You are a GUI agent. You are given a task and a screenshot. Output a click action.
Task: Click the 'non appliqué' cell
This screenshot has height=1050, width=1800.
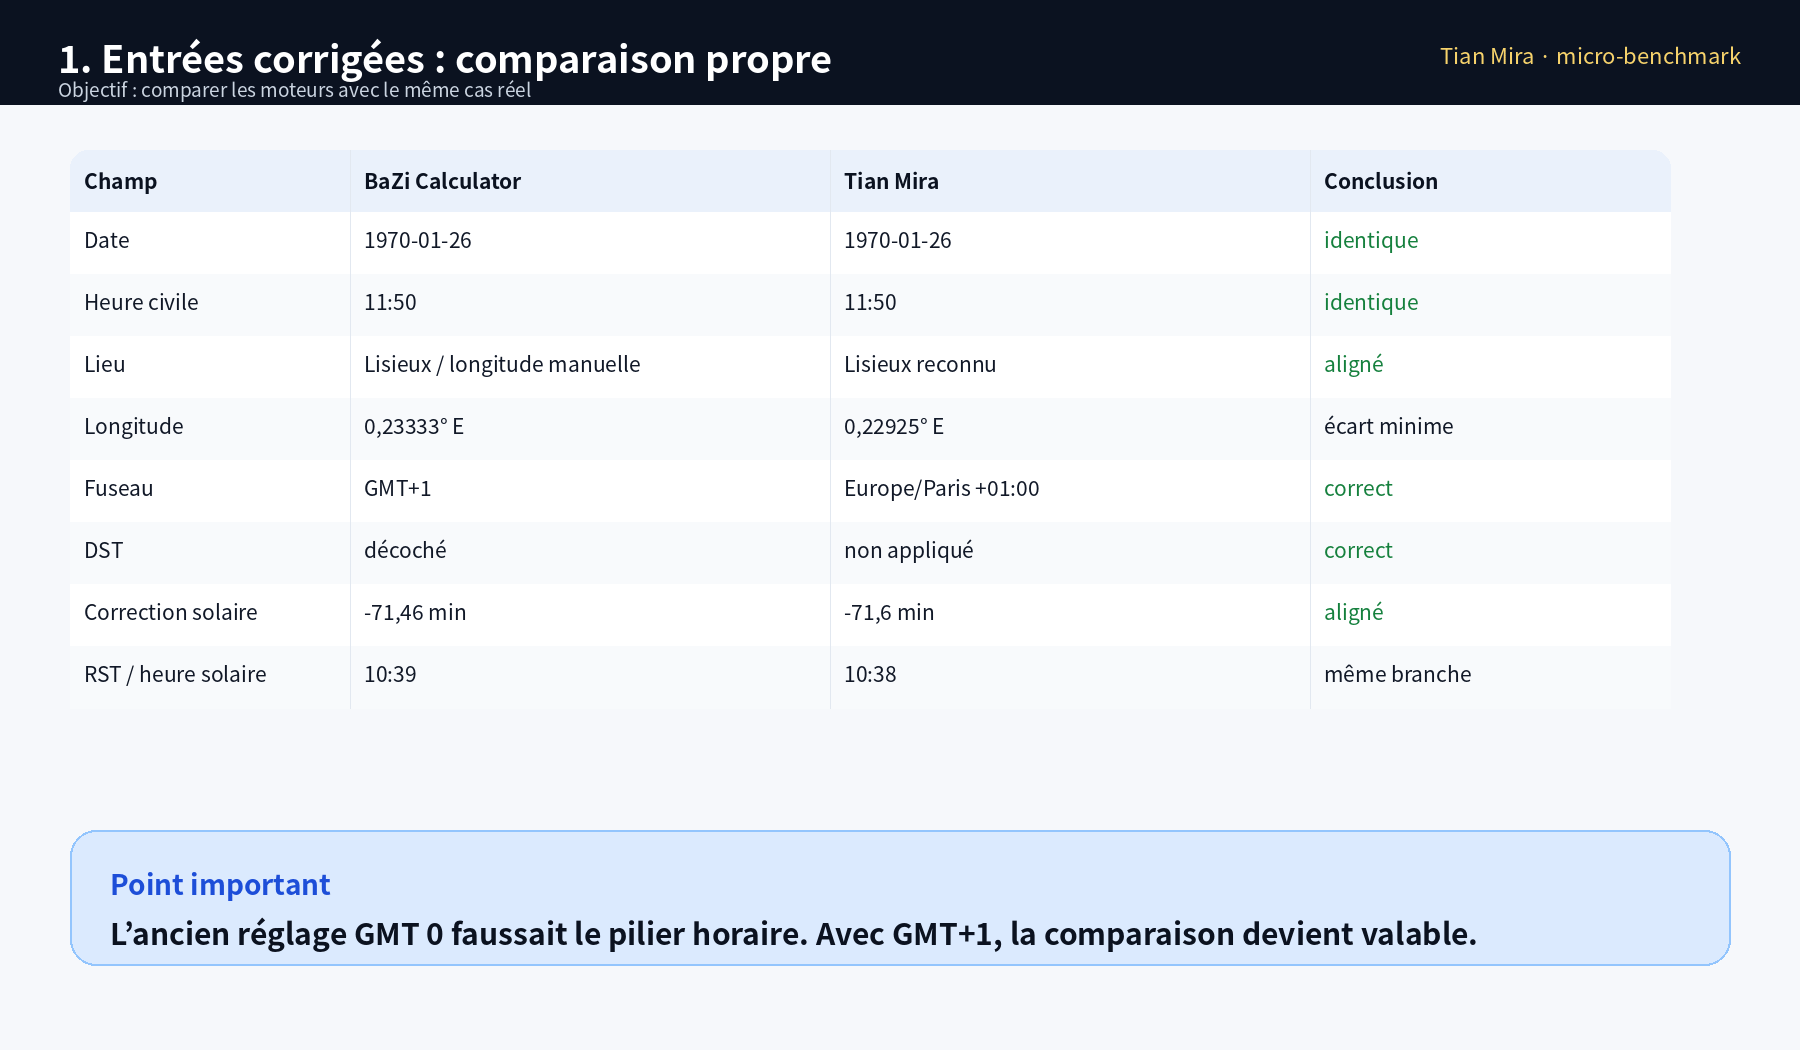pos(909,550)
